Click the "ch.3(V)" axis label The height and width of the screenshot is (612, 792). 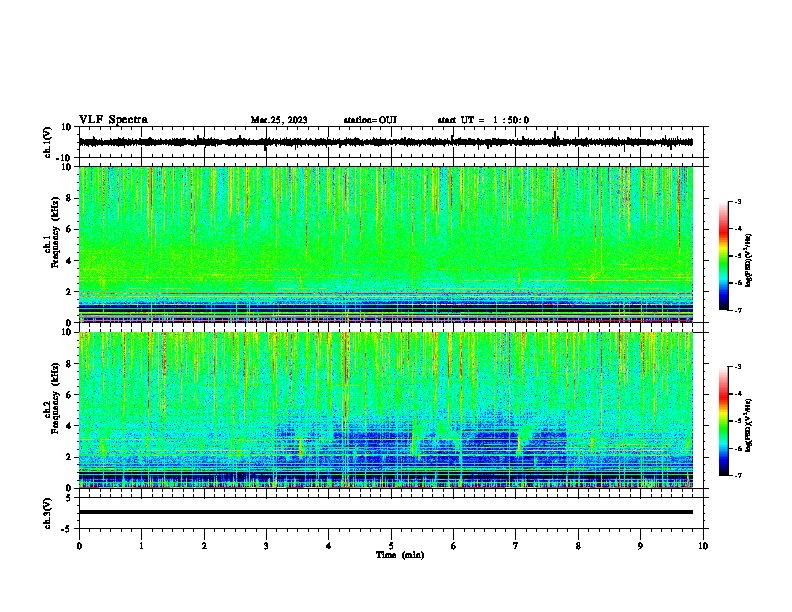pos(48,513)
